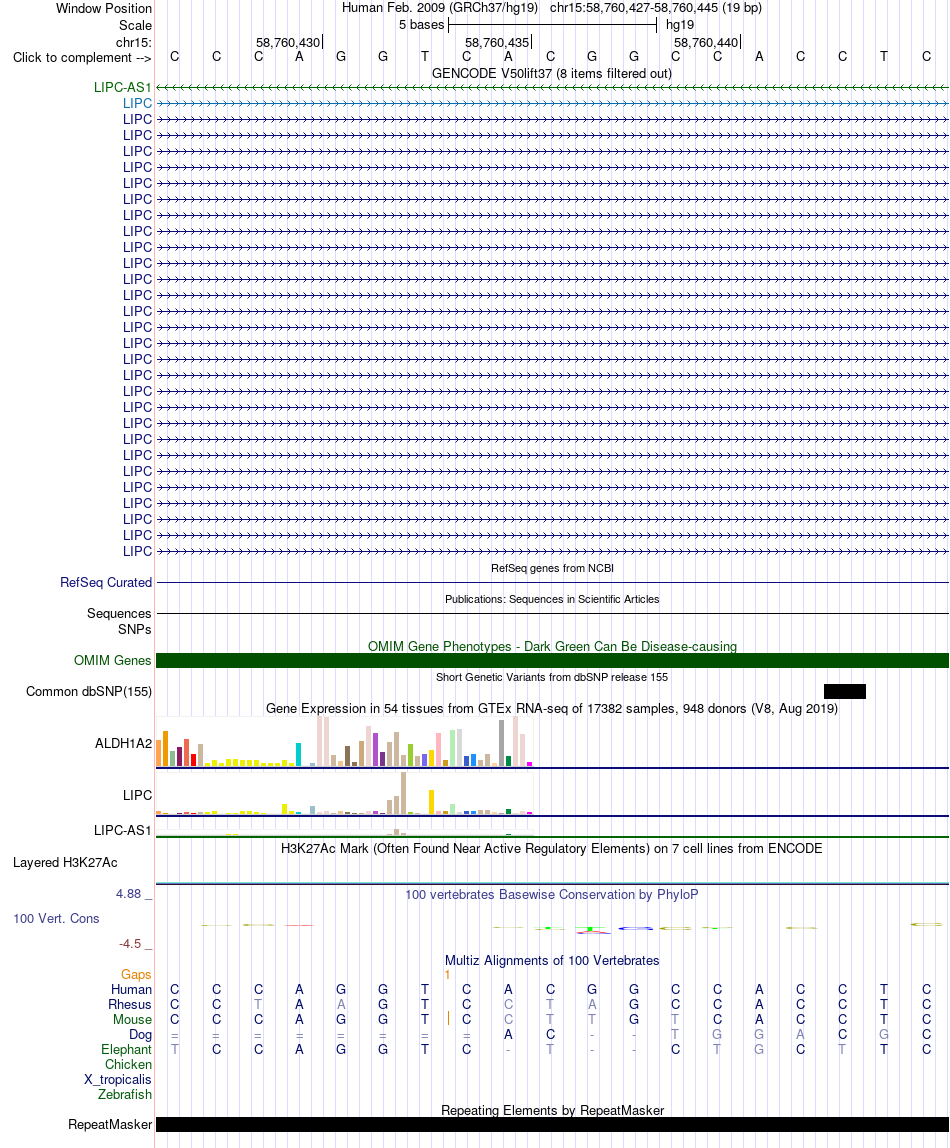Click the green LIPC-AS1 arrowed transcript line
The image size is (950, 1148).
tap(553, 87)
